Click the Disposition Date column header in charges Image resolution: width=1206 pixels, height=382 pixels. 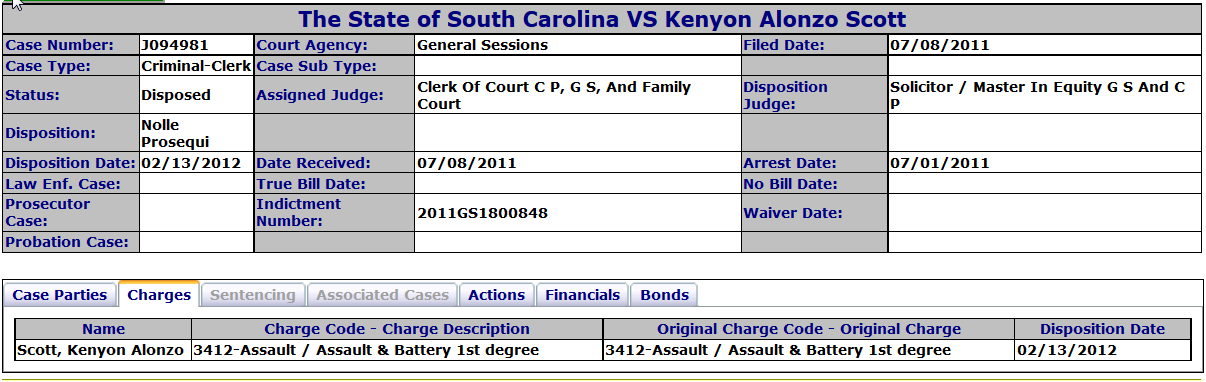pyautogui.click(x=1102, y=329)
